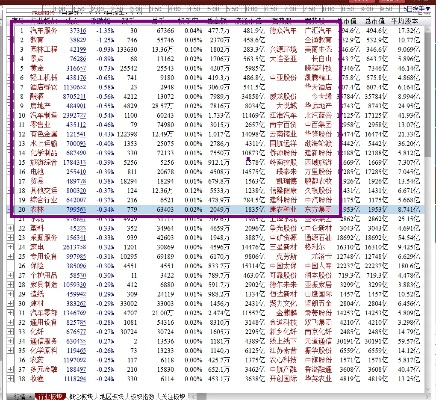
Task: Expand row 34 通信服务 sector
Action: tap(10, 341)
